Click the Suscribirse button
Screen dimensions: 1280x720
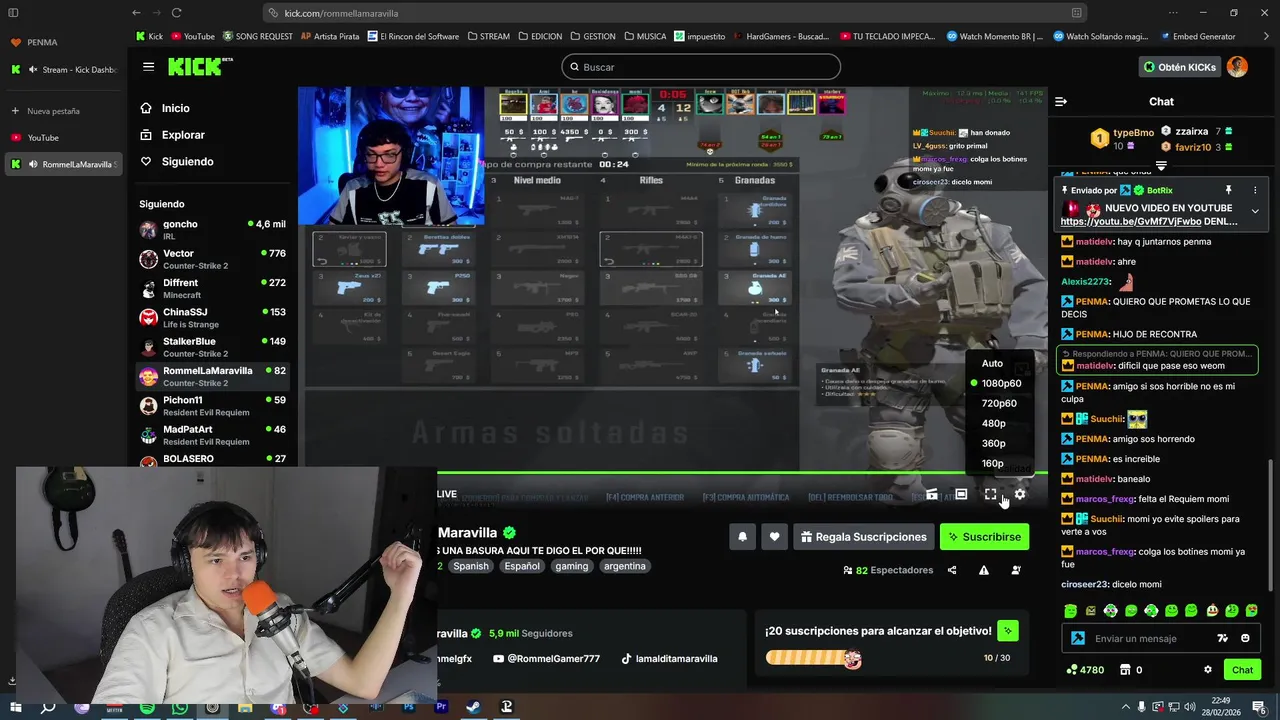[985, 537]
